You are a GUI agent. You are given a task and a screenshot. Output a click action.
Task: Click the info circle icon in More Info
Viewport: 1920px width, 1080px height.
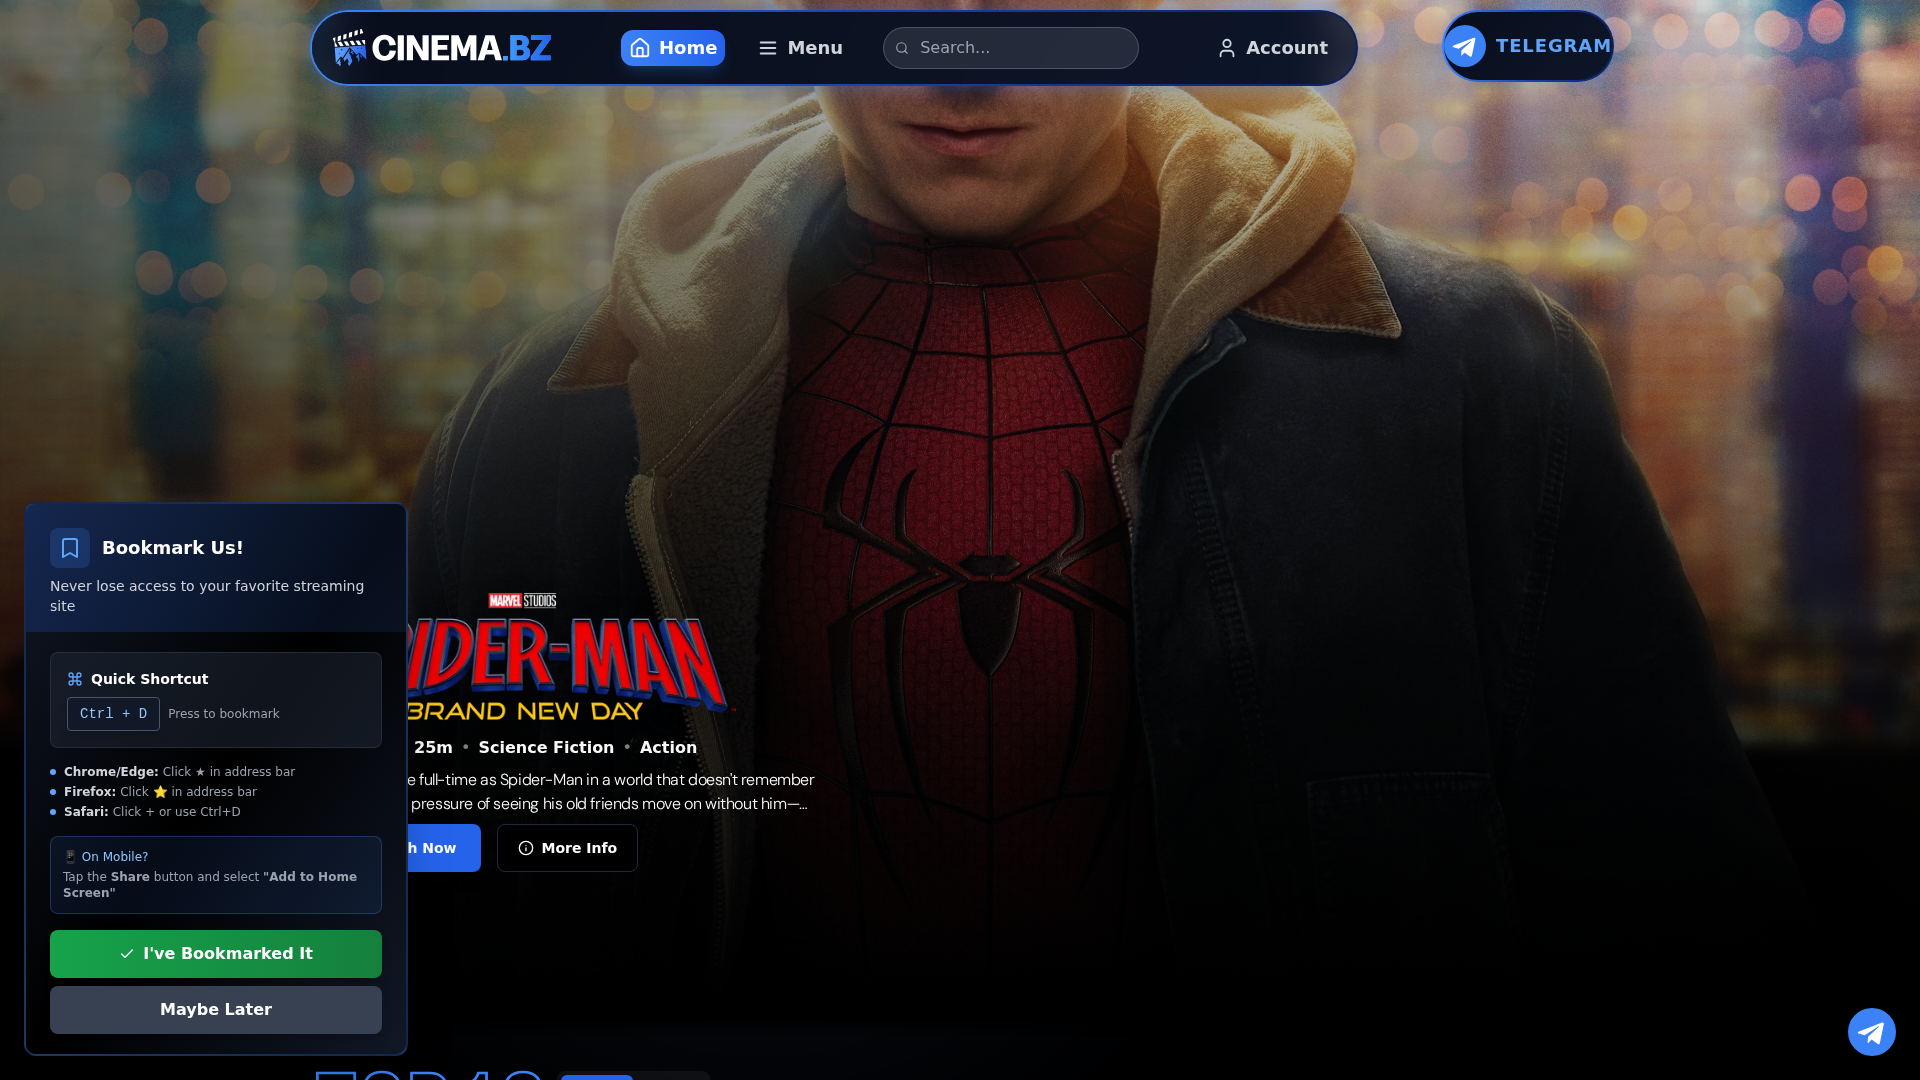coord(526,848)
